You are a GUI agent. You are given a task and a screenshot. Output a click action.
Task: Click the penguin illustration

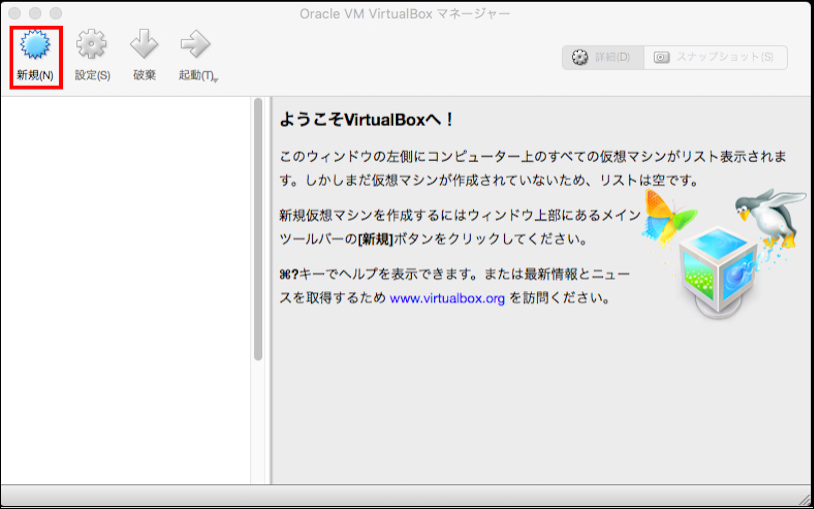[x=770, y=215]
